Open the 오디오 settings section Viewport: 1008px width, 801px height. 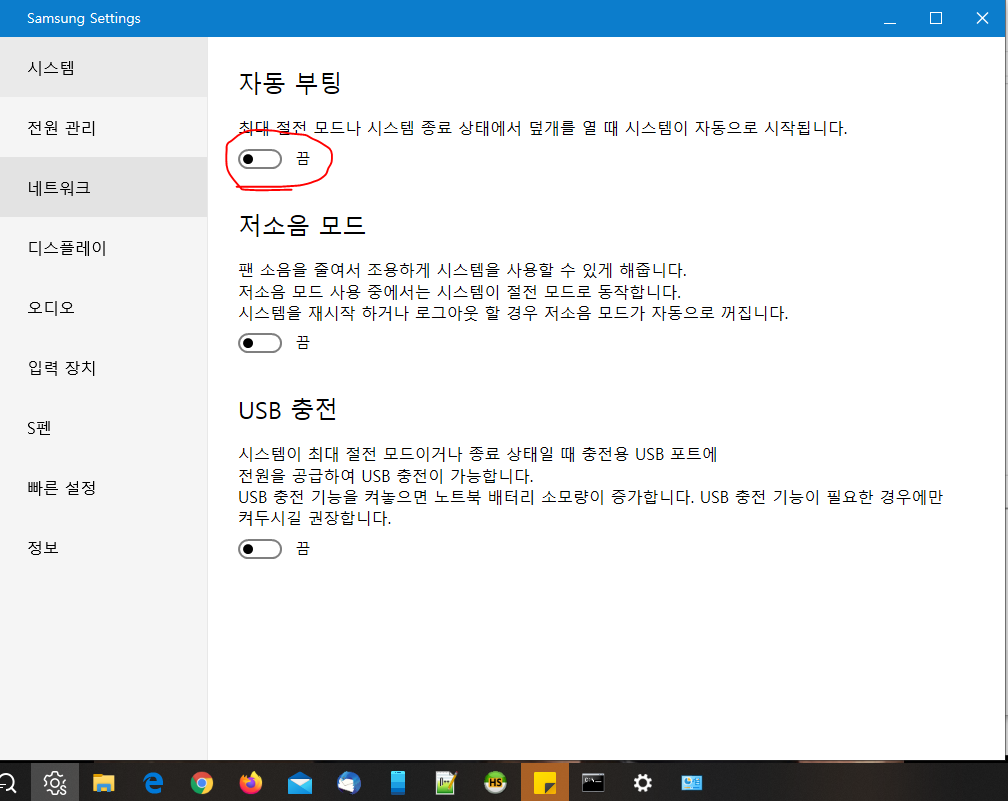click(104, 307)
